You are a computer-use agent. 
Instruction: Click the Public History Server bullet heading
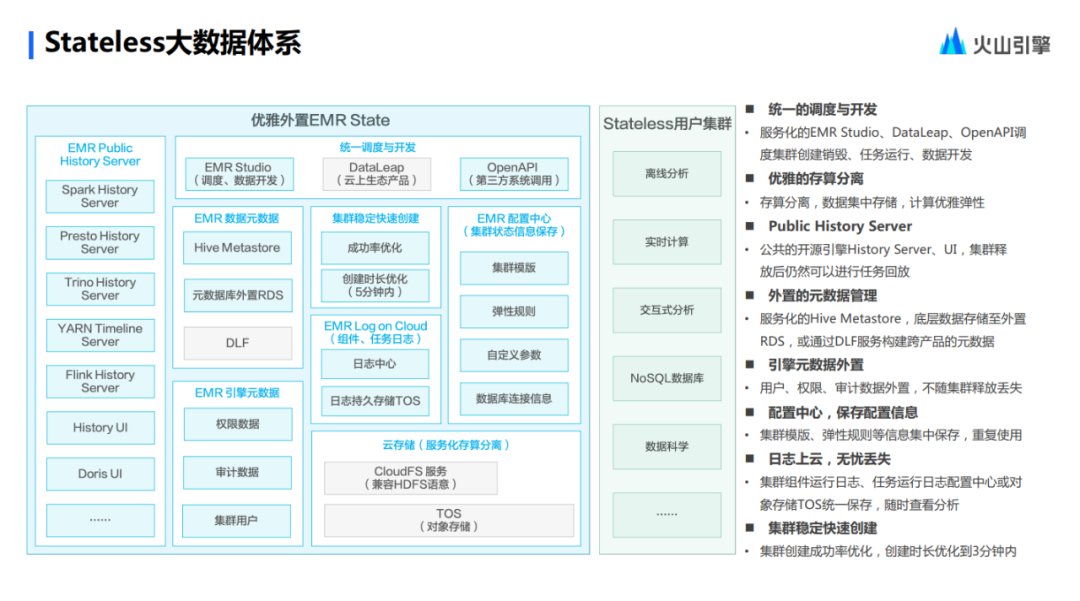(x=840, y=226)
